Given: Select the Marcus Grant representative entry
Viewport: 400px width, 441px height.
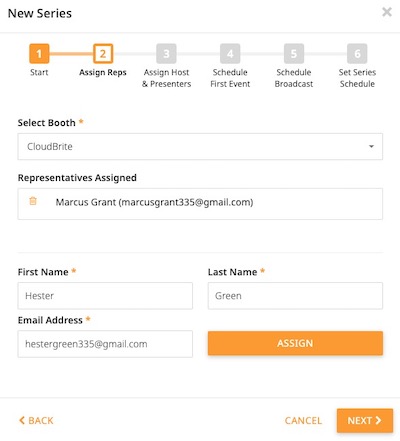Looking at the screenshot, I should (x=200, y=204).
